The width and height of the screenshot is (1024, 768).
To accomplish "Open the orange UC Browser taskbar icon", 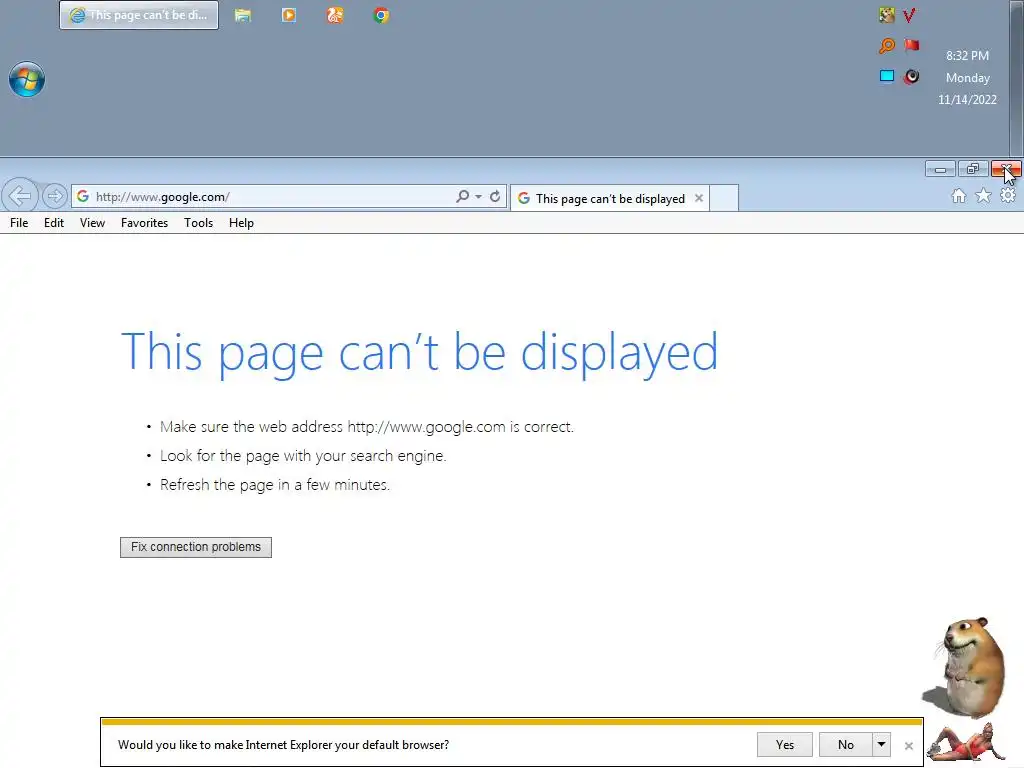I will click(x=335, y=15).
